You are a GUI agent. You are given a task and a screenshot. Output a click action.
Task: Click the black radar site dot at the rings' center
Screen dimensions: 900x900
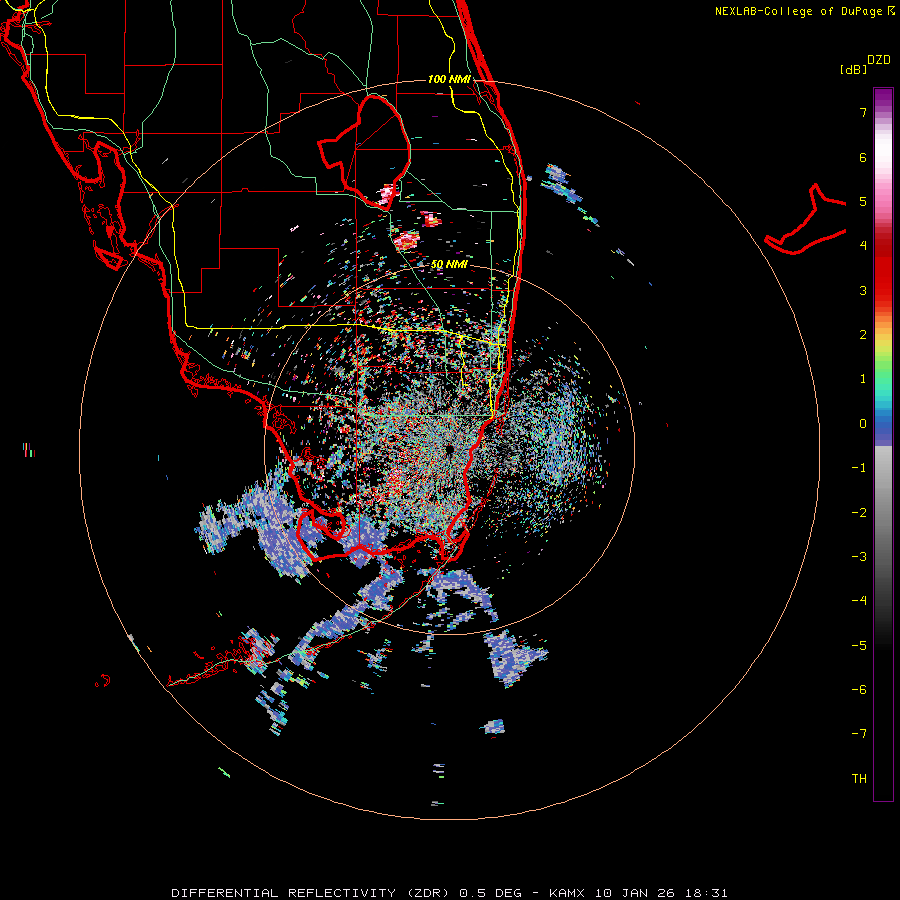coord(449,449)
